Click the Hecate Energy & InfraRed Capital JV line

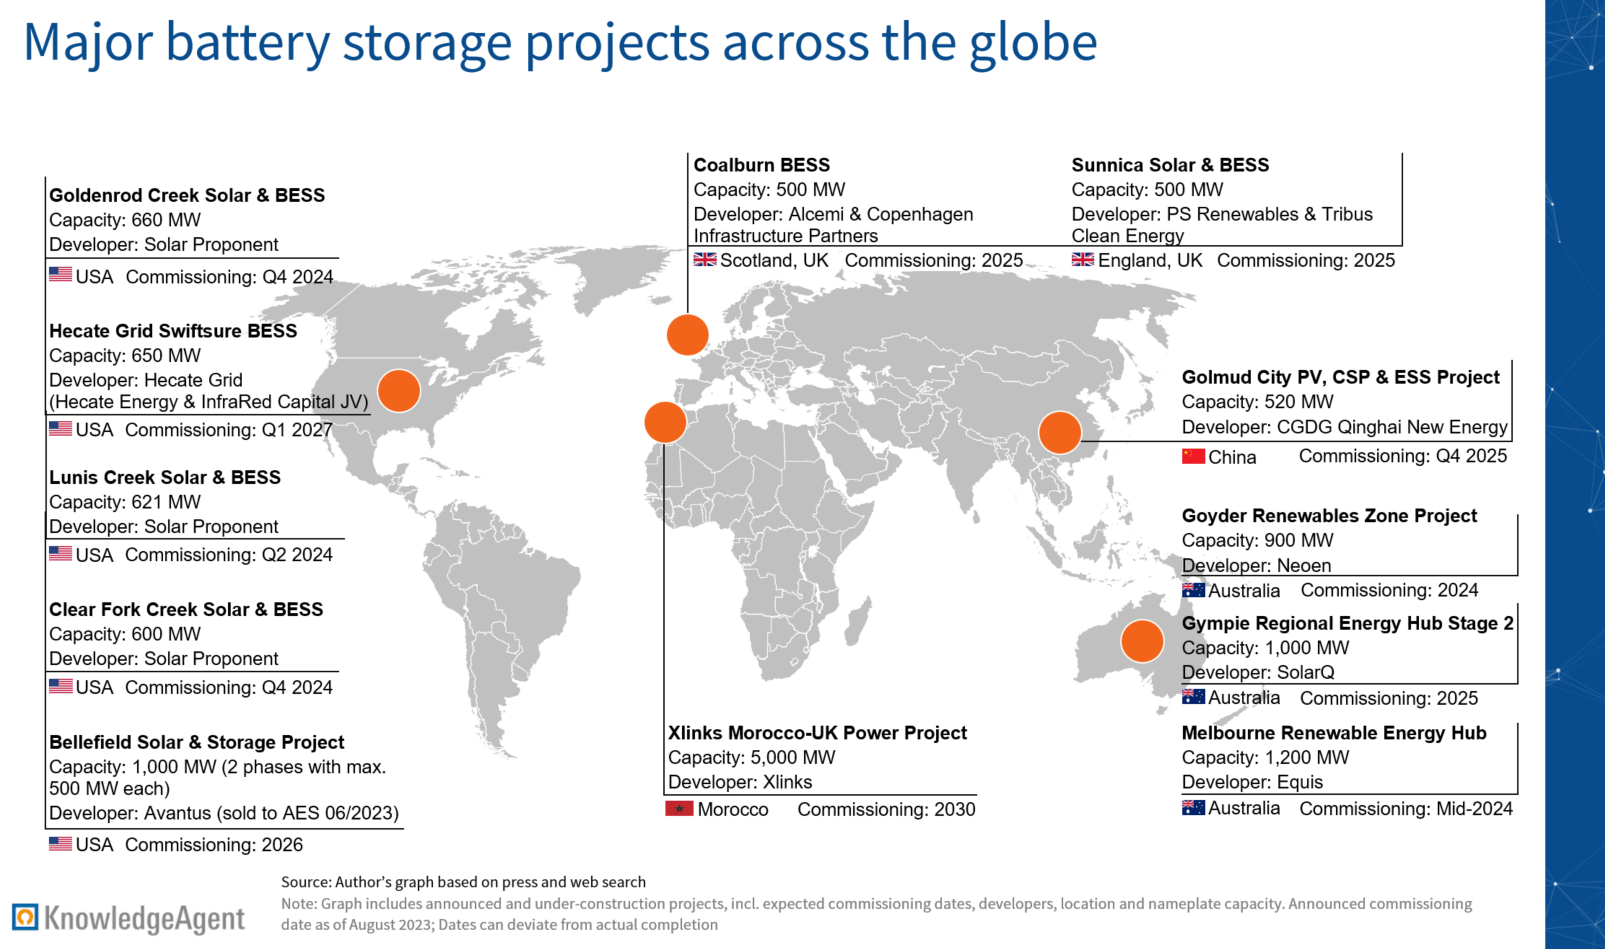pyautogui.click(x=209, y=402)
